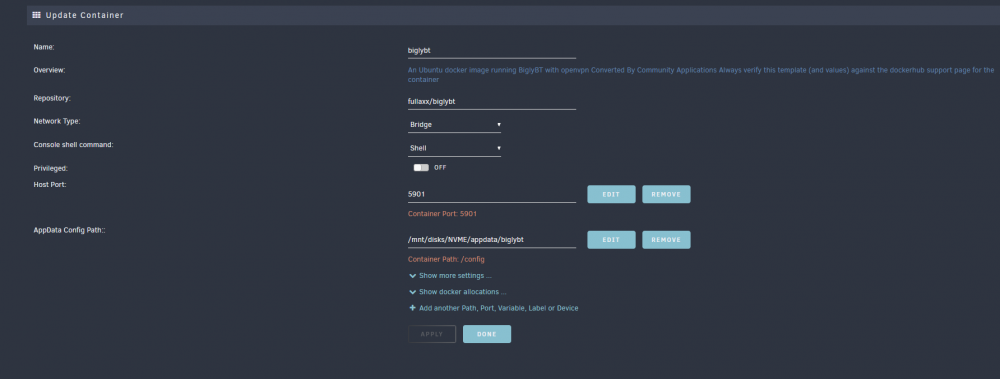Click the Console shell command label
Screen dimensions: 1000x379
73,145
